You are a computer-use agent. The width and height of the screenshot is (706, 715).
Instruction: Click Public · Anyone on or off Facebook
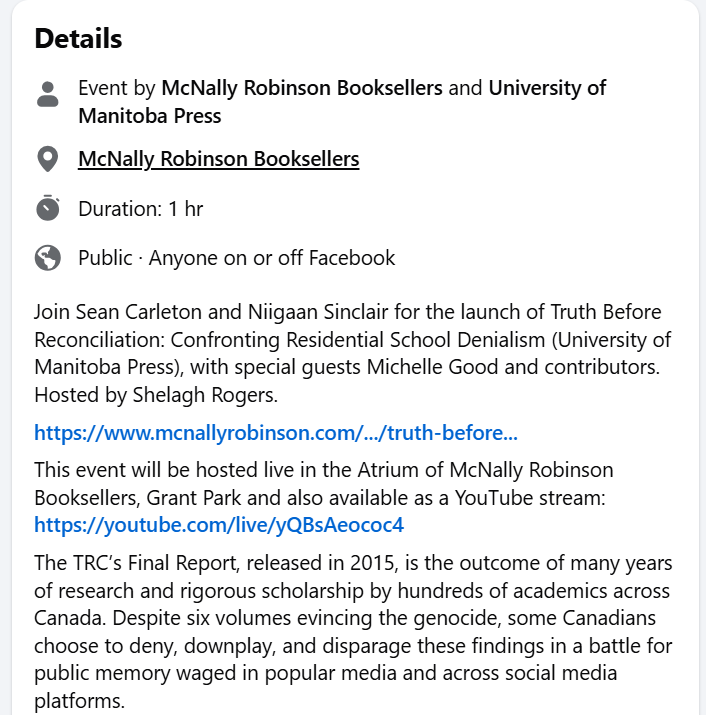tap(236, 258)
